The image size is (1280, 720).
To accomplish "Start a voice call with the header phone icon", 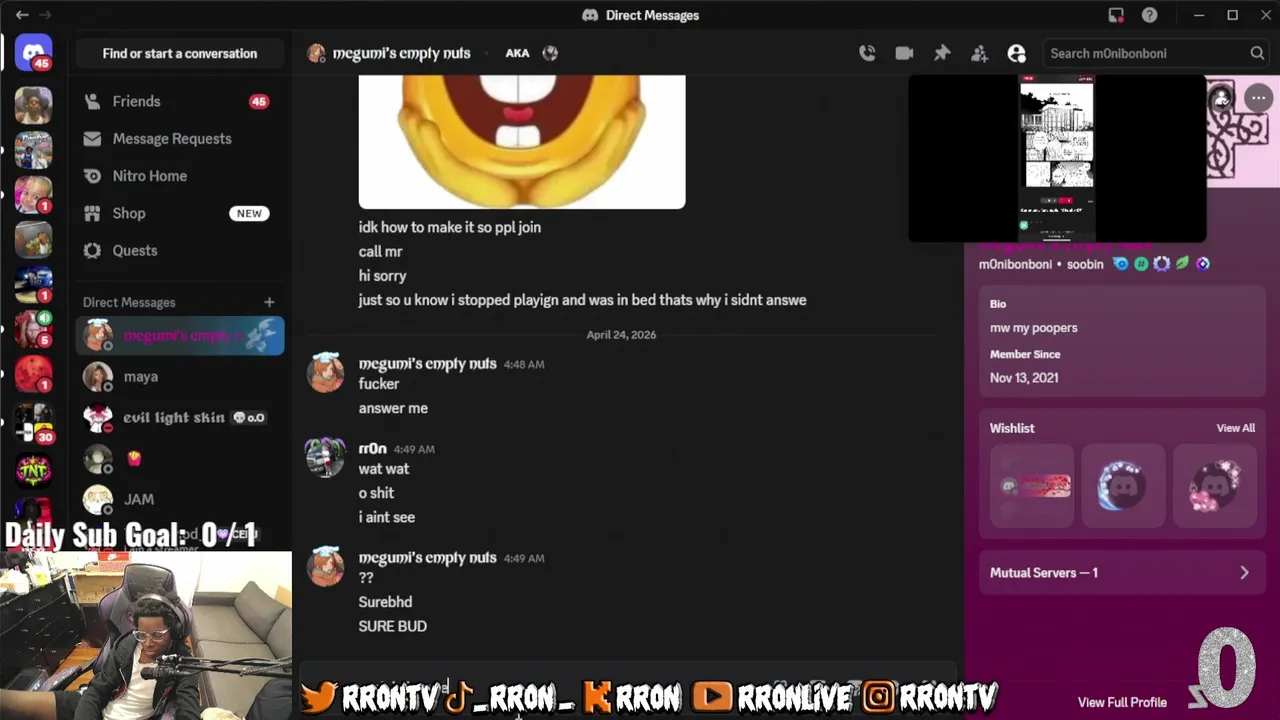I will [867, 53].
